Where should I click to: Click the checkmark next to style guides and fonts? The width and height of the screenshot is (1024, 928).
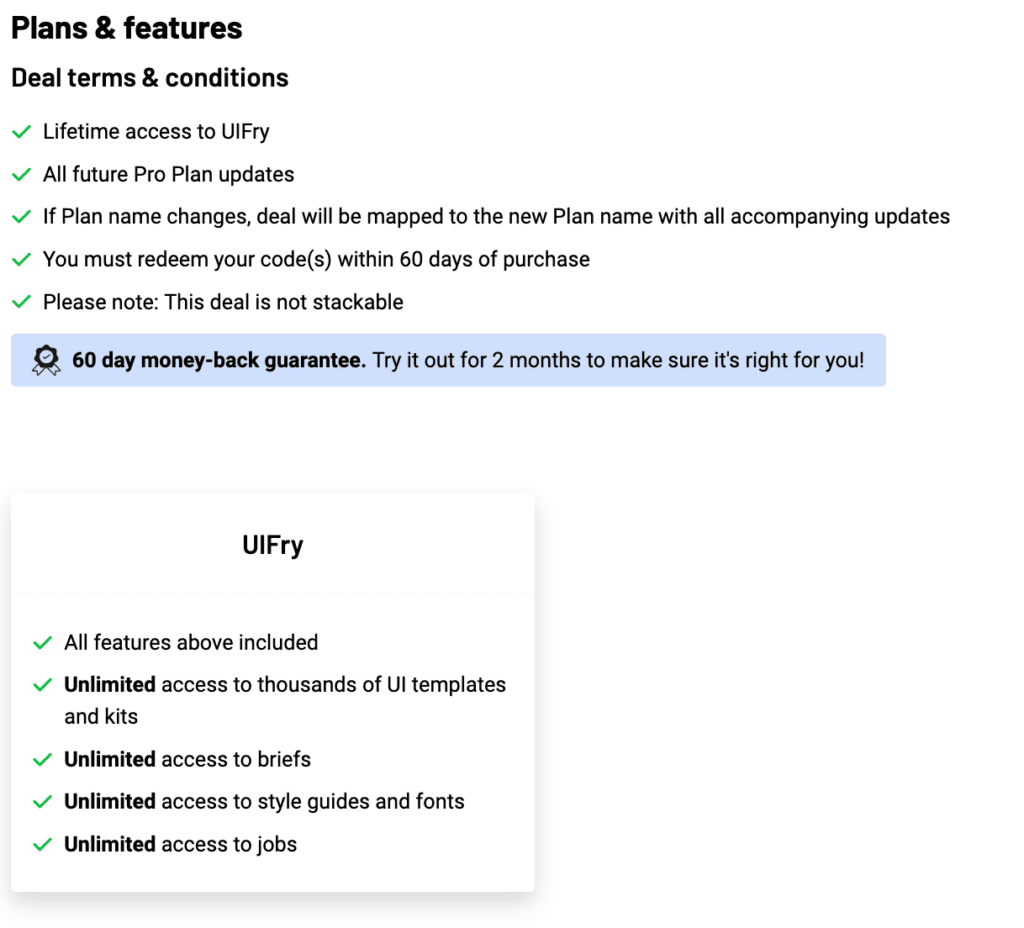(42, 802)
